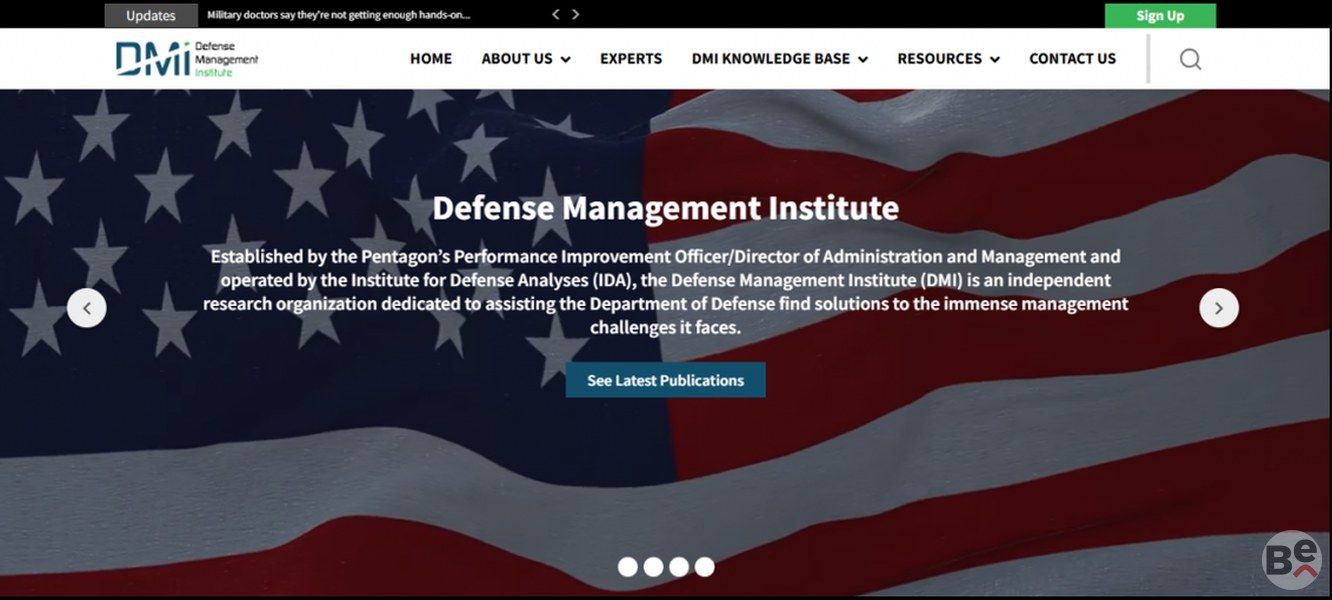Image resolution: width=1332 pixels, height=600 pixels.
Task: Select the fourth carousel dot
Action: click(x=705, y=567)
